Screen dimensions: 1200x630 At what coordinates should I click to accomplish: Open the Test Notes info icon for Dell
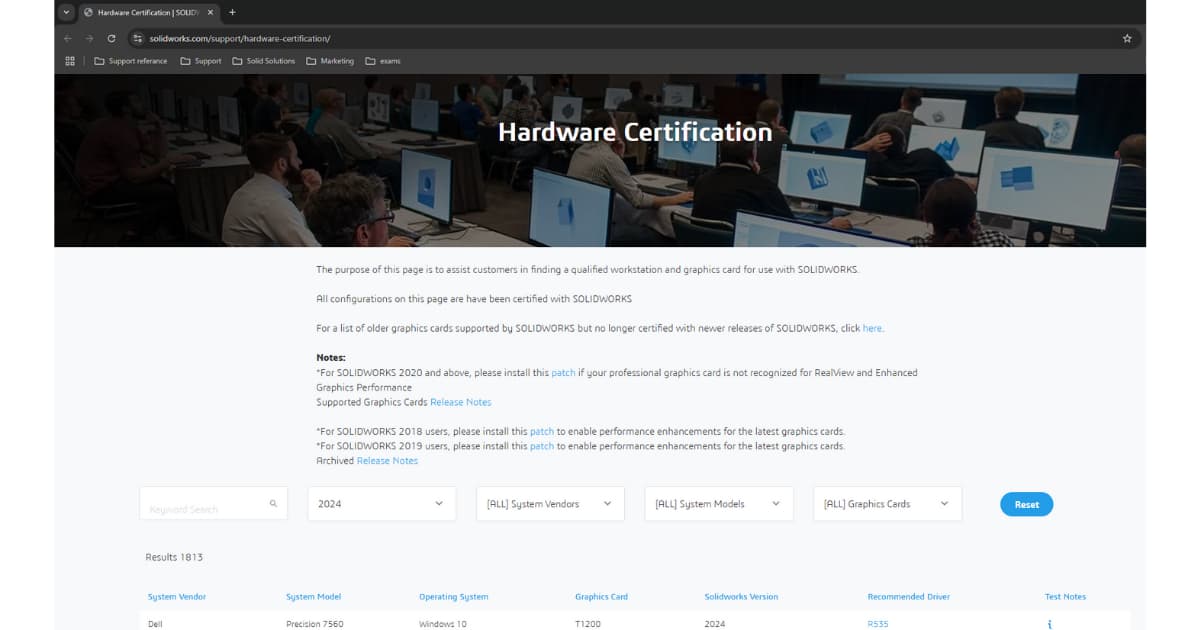(1049, 624)
